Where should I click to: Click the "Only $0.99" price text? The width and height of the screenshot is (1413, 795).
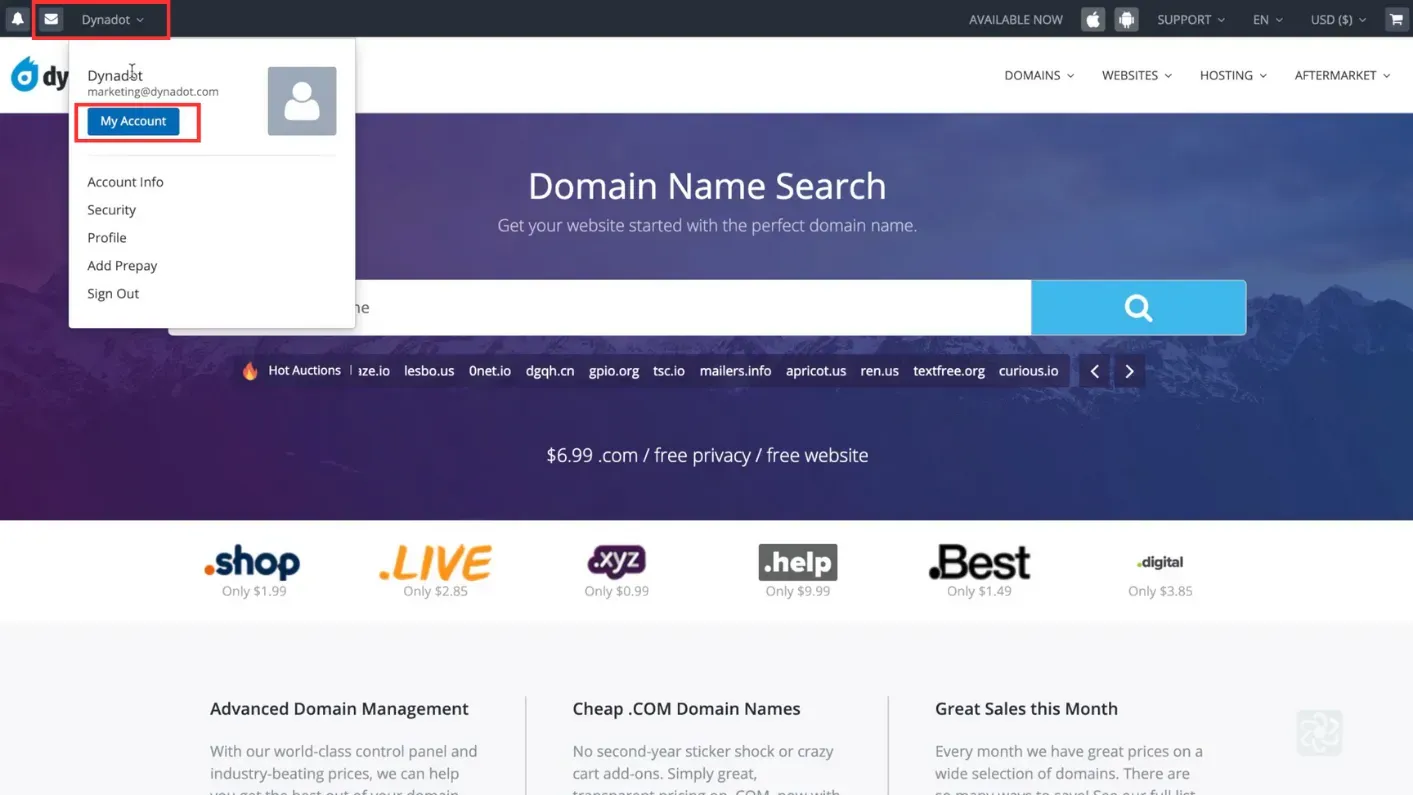pos(616,591)
